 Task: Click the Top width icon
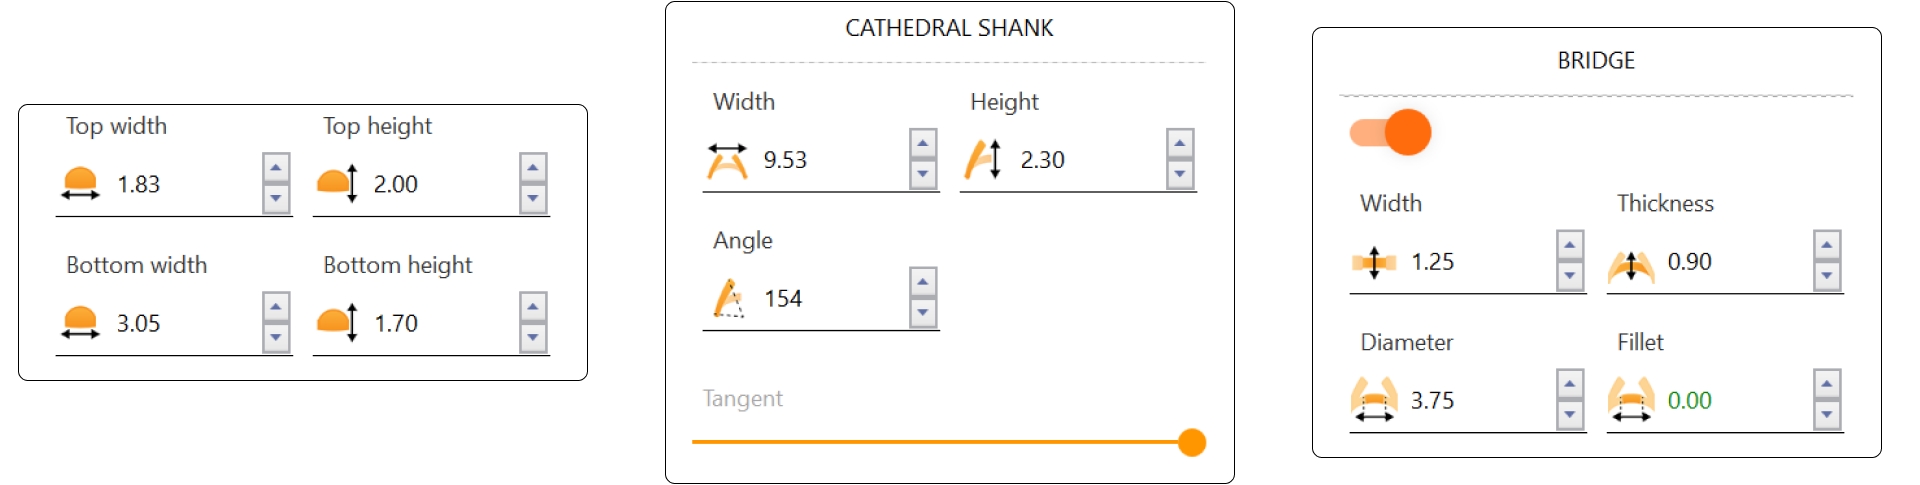click(x=80, y=184)
